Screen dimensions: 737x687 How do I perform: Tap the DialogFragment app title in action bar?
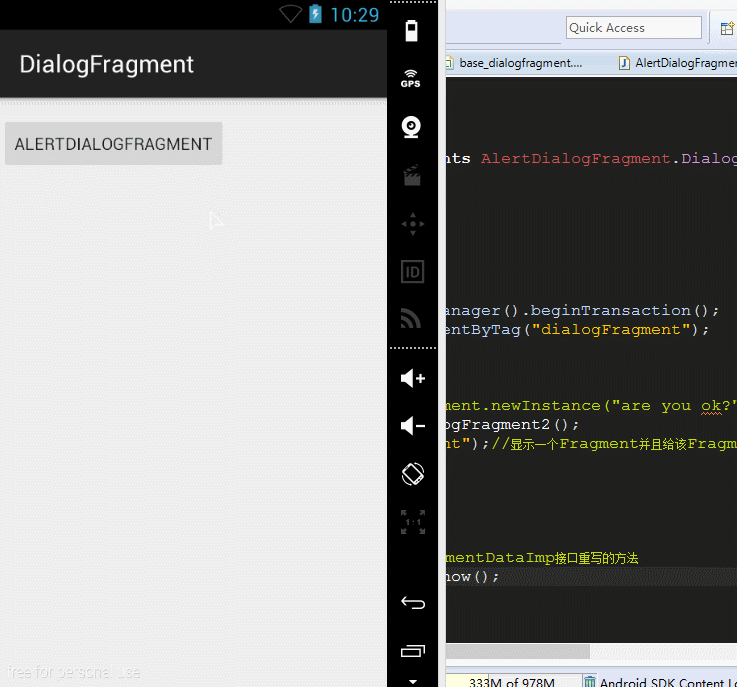point(106,64)
